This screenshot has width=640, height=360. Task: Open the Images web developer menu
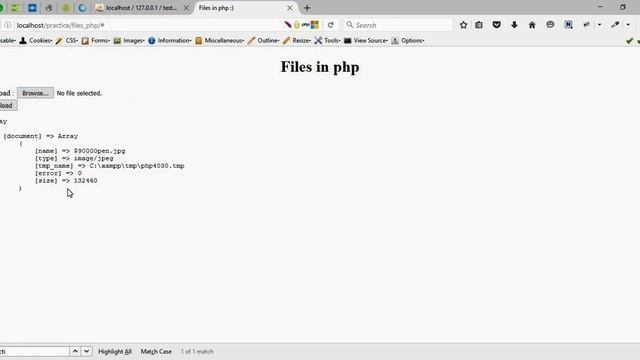click(x=129, y=40)
